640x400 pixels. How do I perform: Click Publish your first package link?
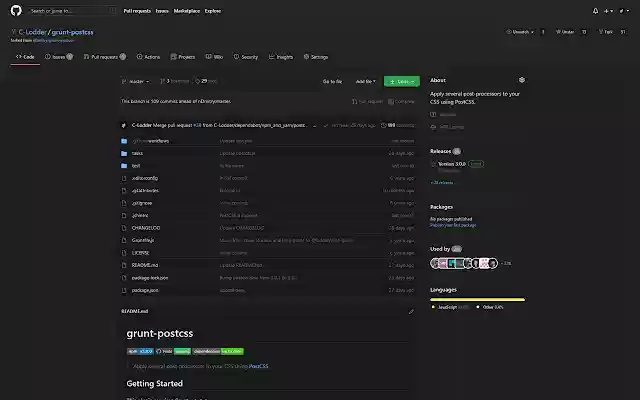(453, 225)
